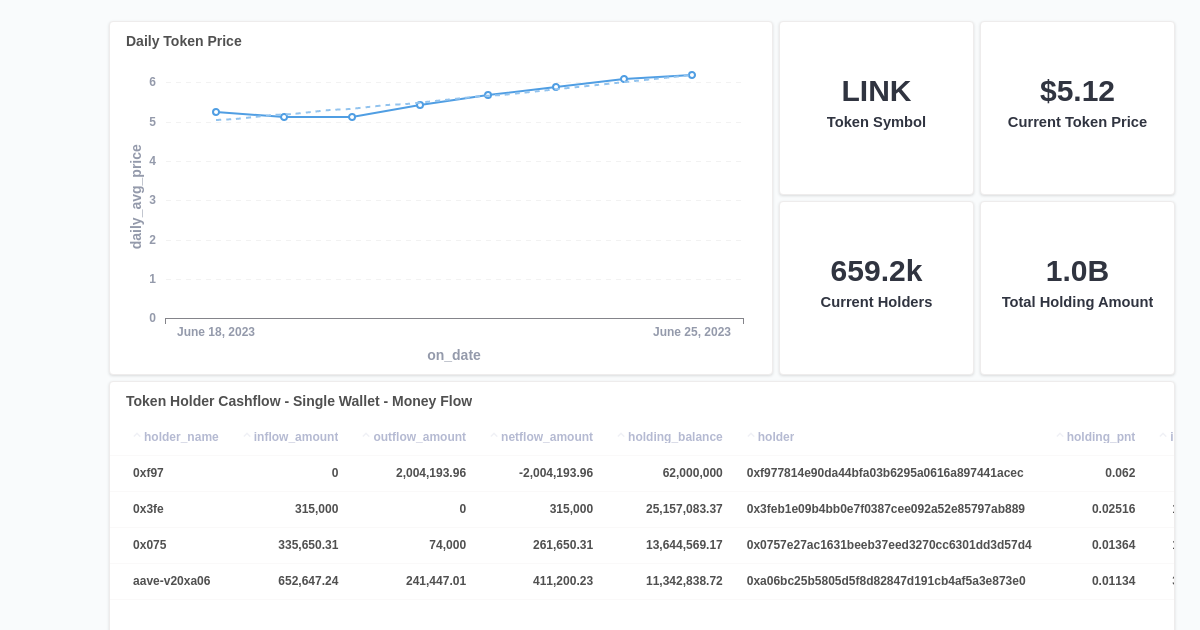Image resolution: width=1200 pixels, height=630 pixels.
Task: Click the sort caret beside netflow_amount column
Action: tap(494, 436)
